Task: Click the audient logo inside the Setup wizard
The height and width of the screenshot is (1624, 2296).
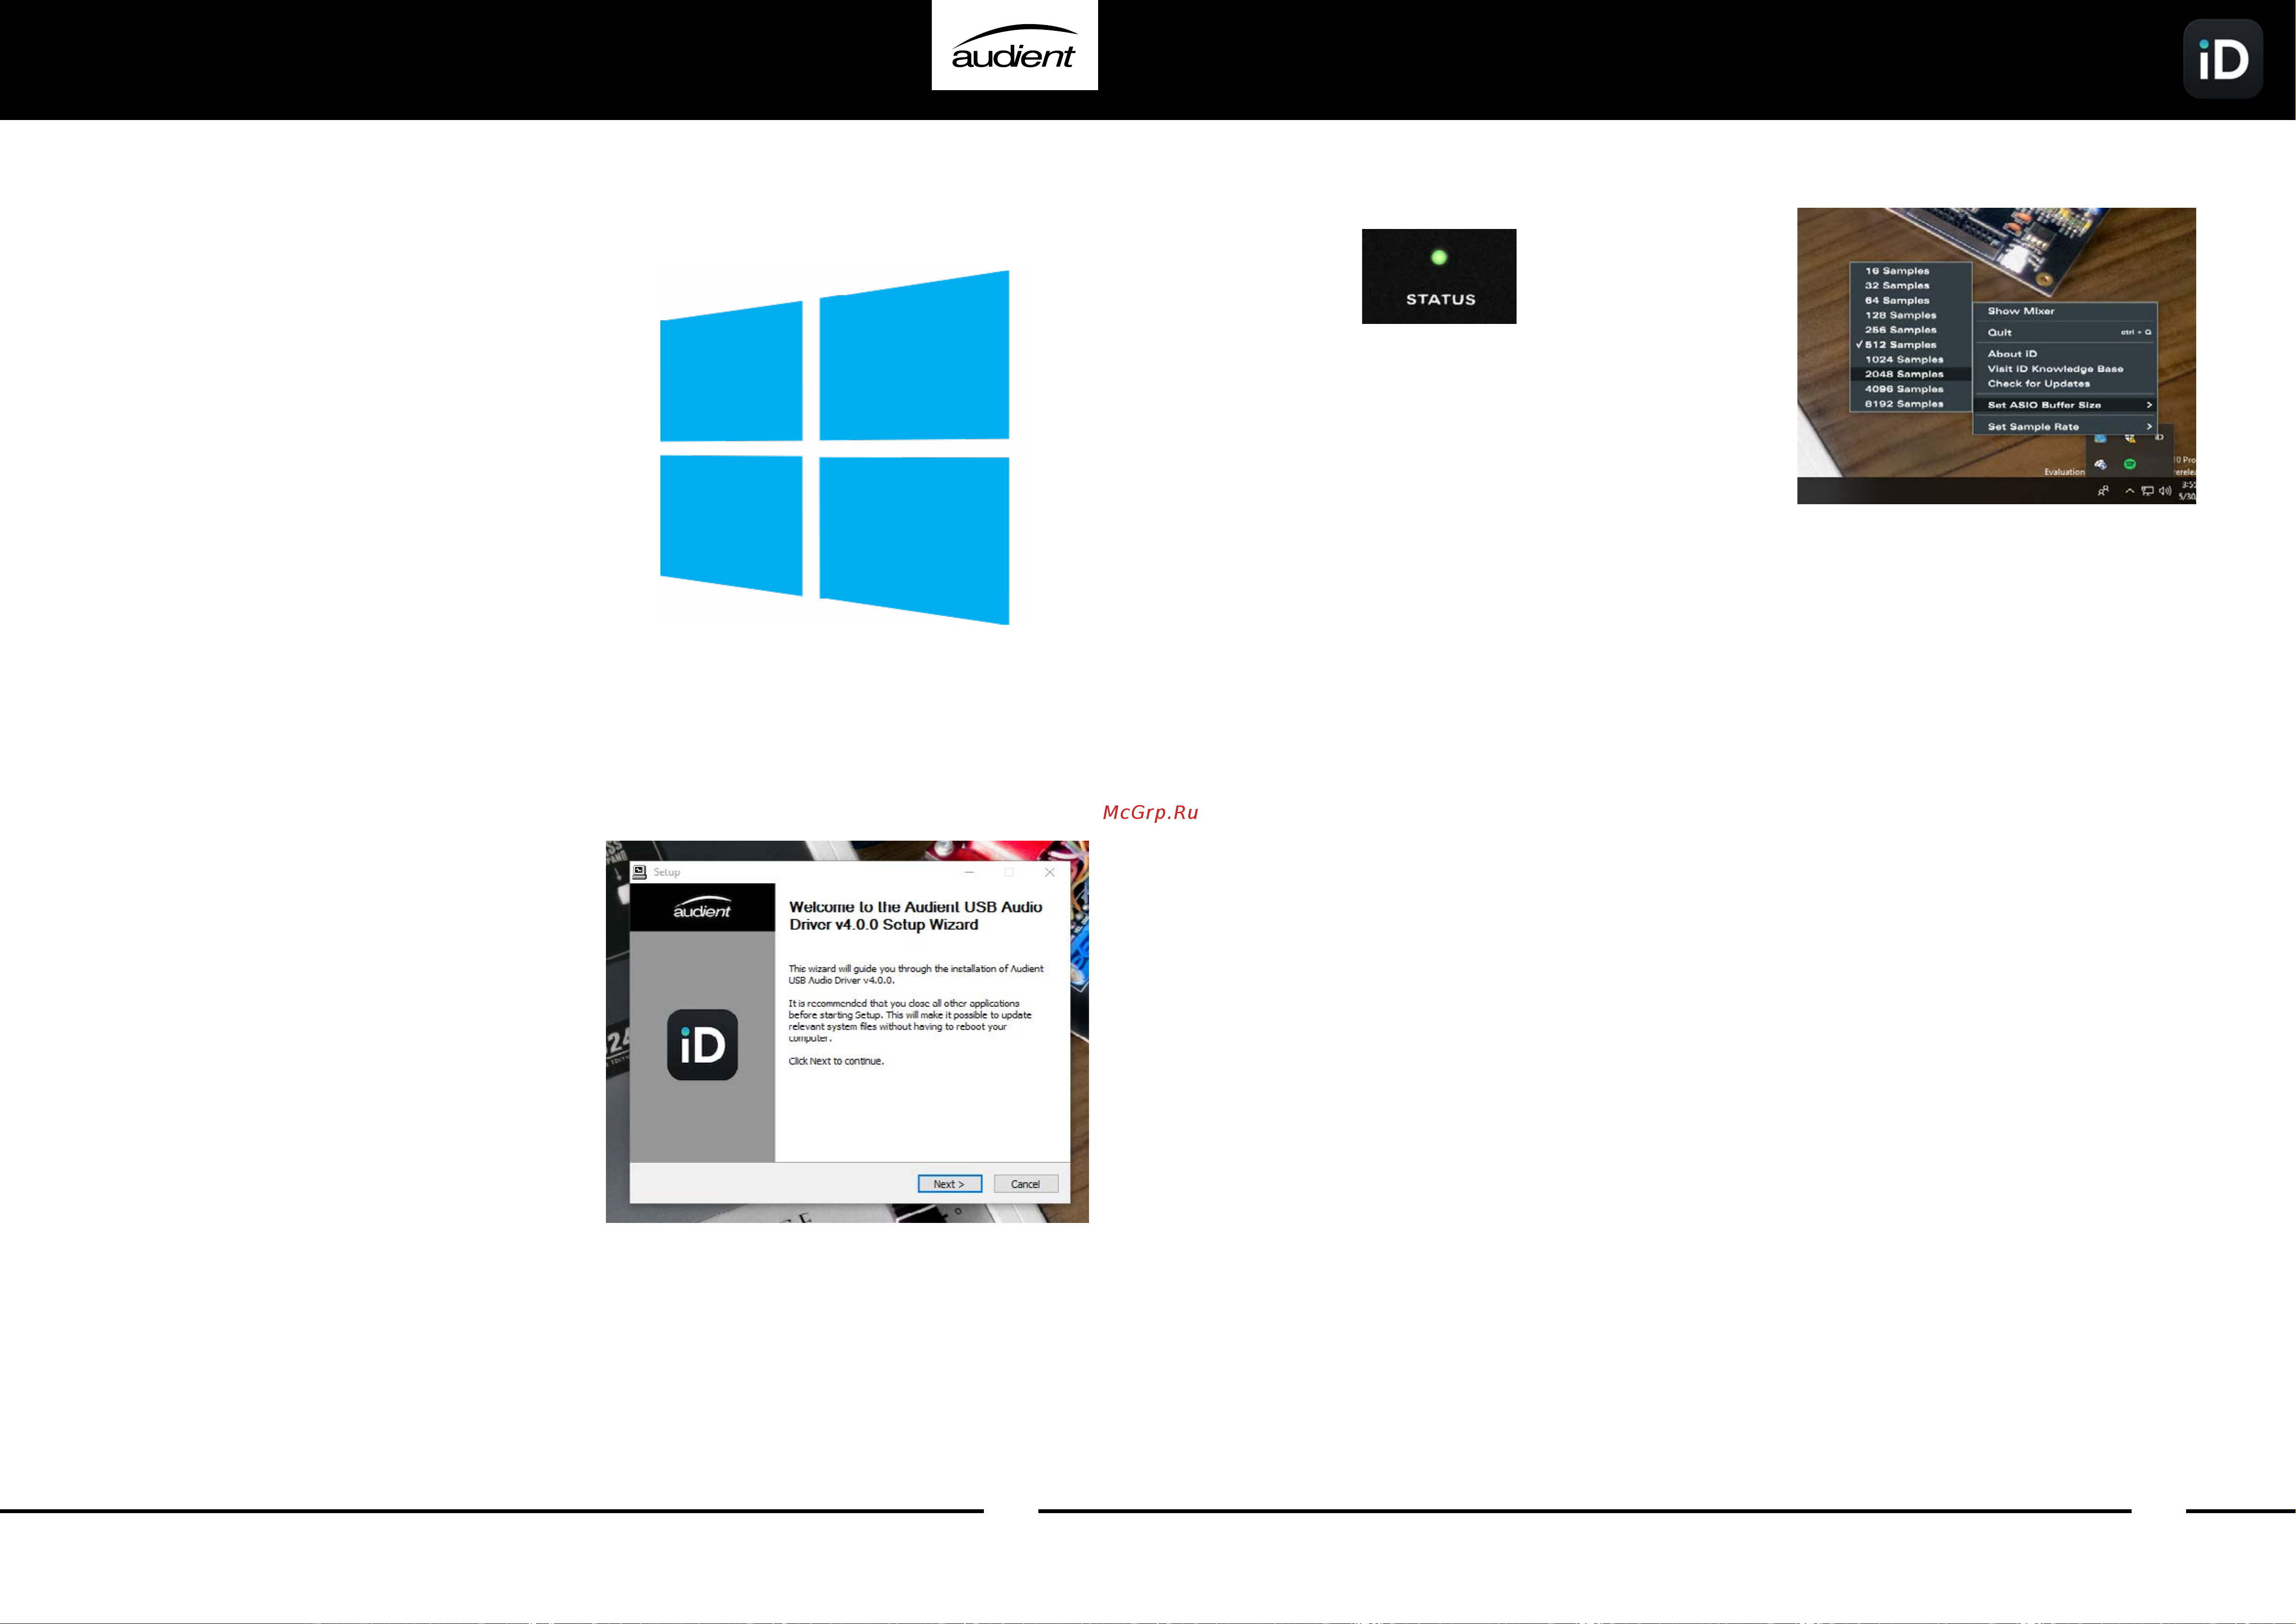Action: [x=702, y=908]
